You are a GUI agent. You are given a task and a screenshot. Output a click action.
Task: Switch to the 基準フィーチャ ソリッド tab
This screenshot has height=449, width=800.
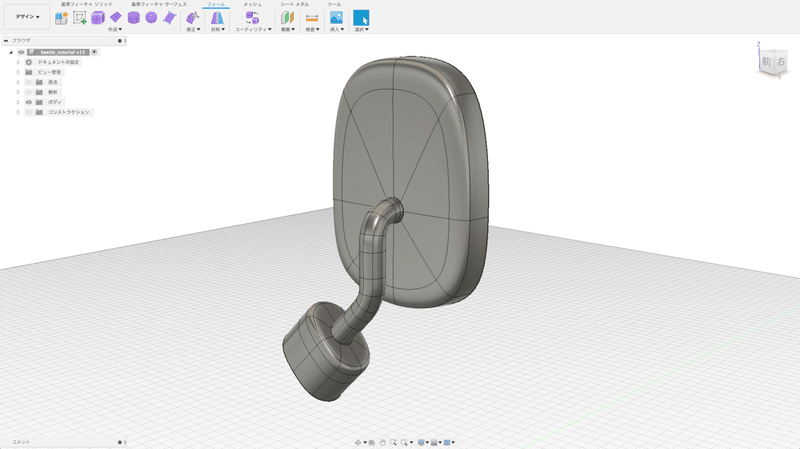(86, 4)
